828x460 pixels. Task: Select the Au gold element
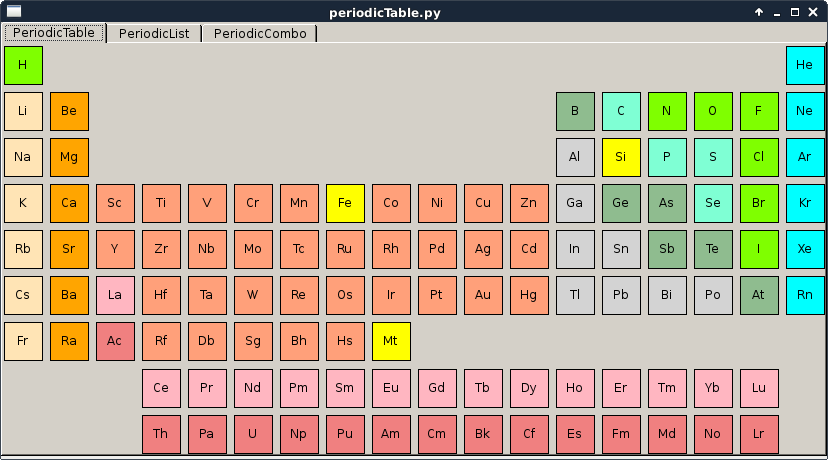(x=483, y=295)
